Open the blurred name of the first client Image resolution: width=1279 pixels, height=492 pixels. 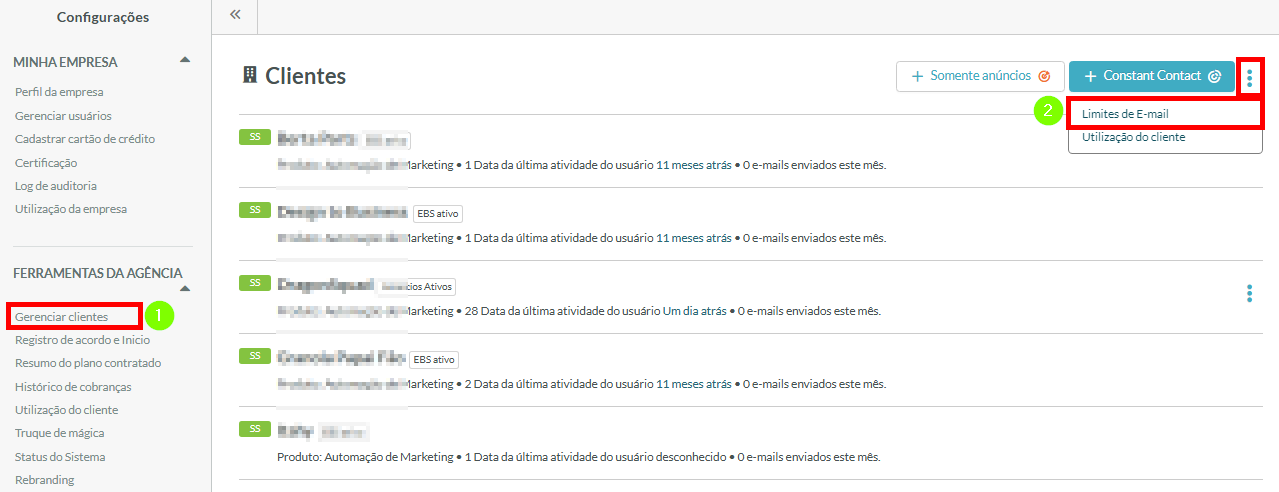[x=315, y=139]
